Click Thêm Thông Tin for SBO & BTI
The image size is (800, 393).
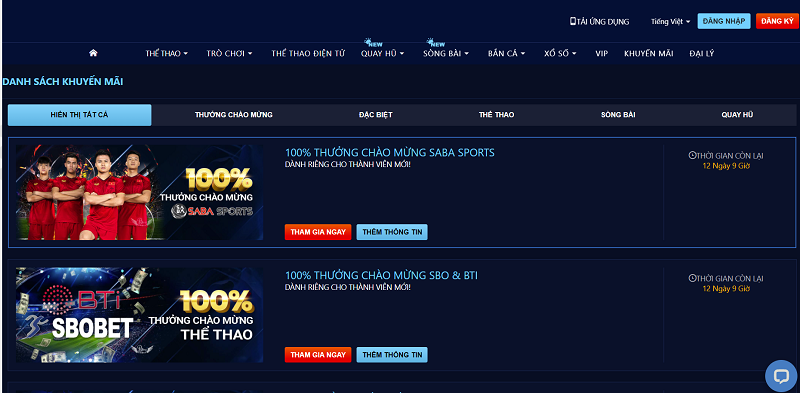point(392,355)
